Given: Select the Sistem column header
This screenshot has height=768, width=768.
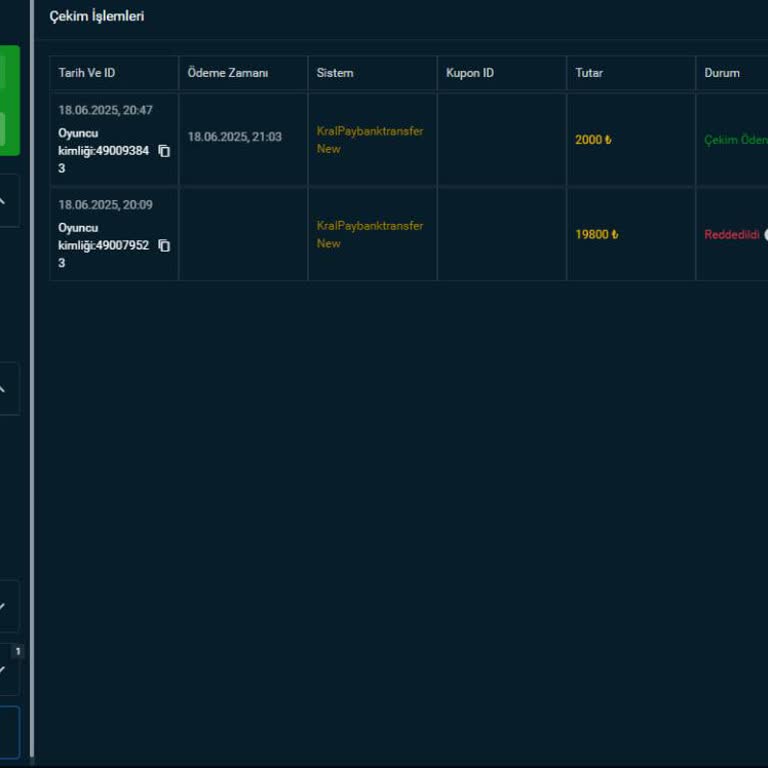Looking at the screenshot, I should [335, 73].
